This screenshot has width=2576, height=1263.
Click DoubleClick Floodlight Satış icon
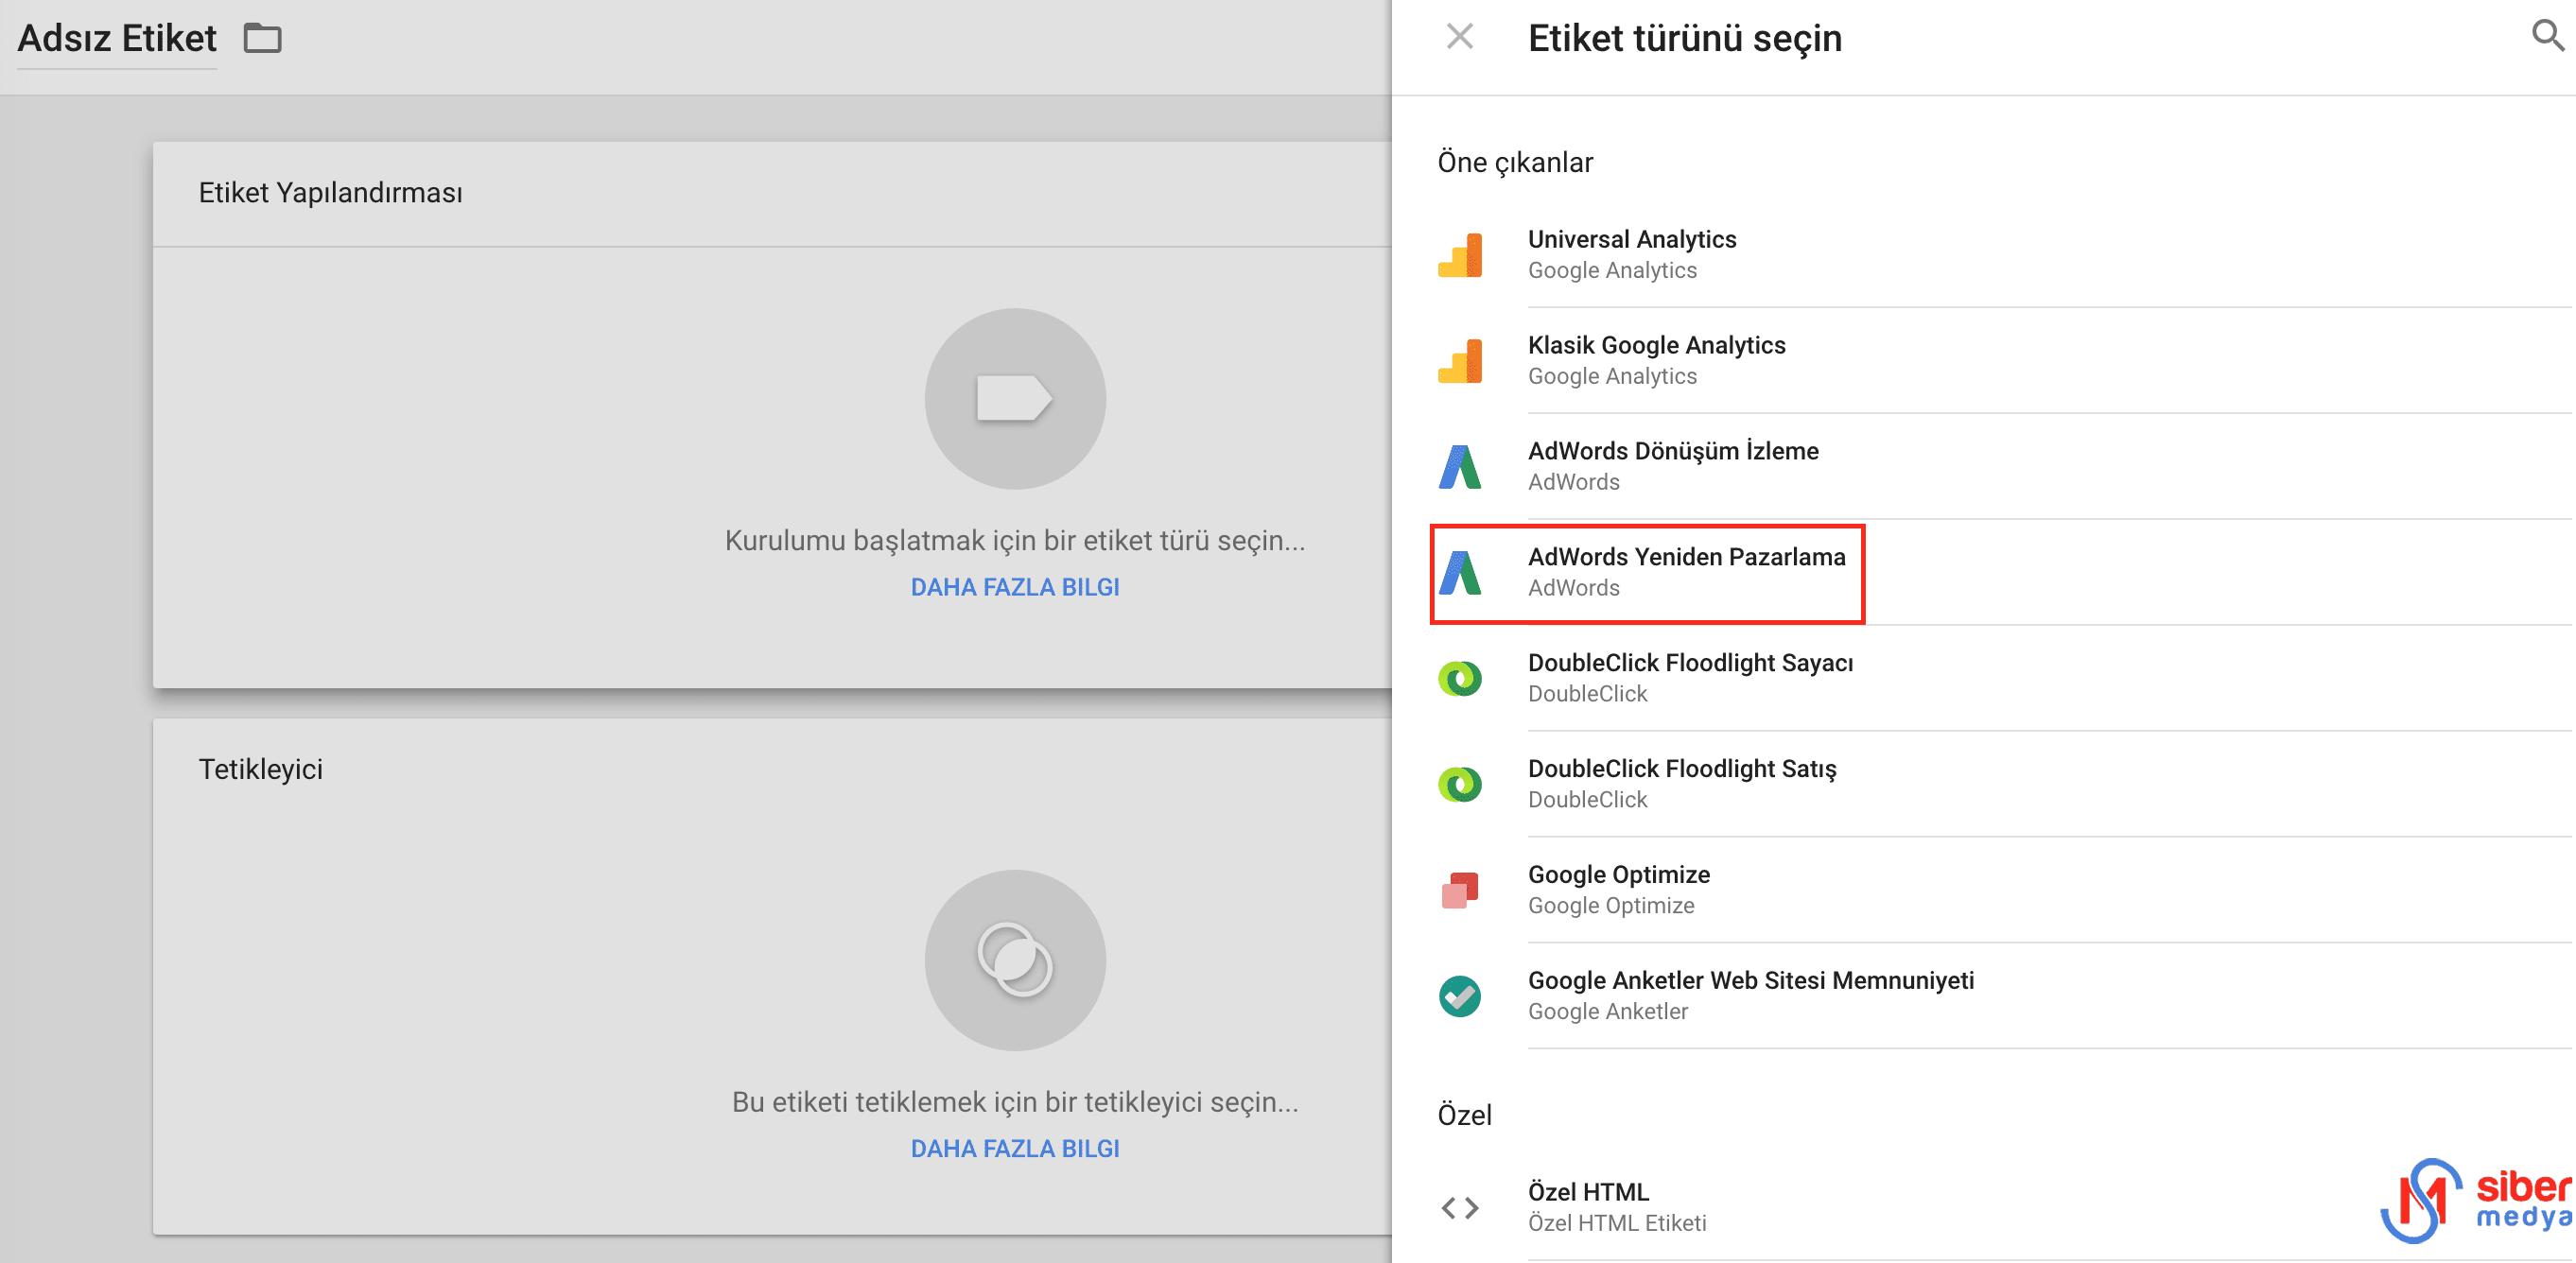pyautogui.click(x=1460, y=784)
